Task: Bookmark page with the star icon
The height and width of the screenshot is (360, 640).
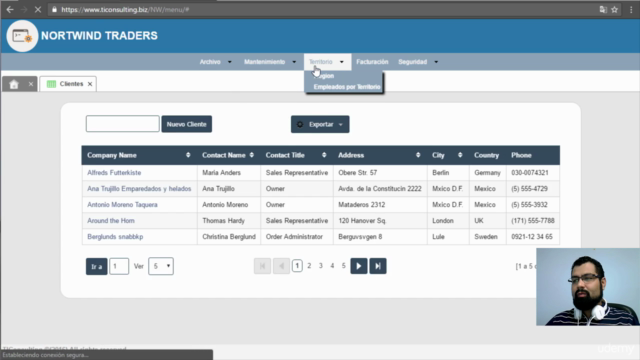Action: pyautogui.click(x=615, y=9)
